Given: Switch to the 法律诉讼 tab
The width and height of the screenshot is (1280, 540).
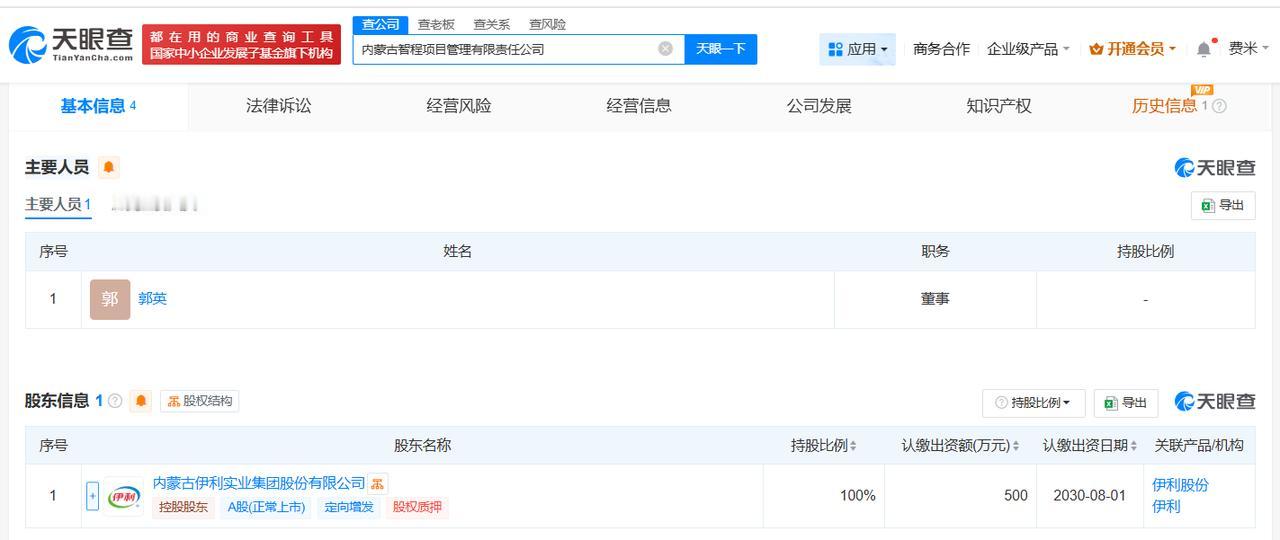Looking at the screenshot, I should point(279,106).
